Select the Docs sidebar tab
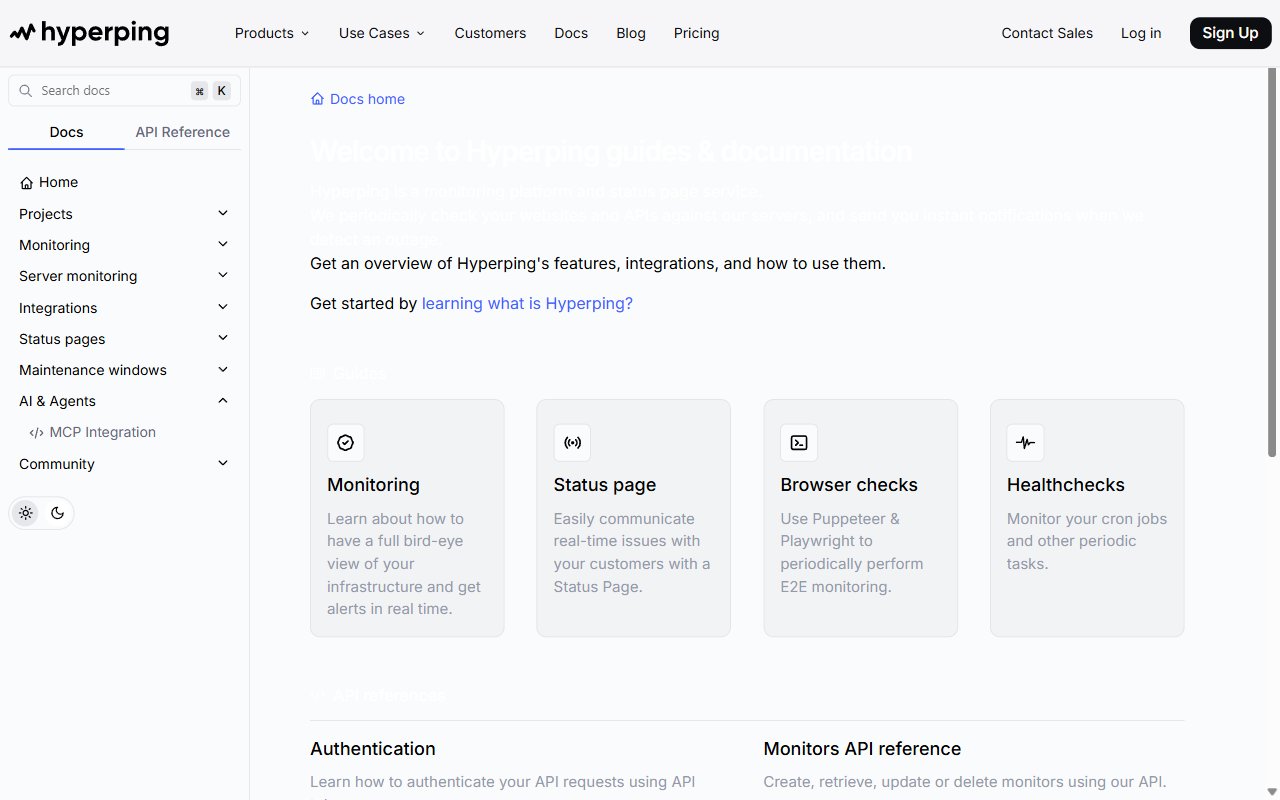1280x800 pixels. coord(67,132)
